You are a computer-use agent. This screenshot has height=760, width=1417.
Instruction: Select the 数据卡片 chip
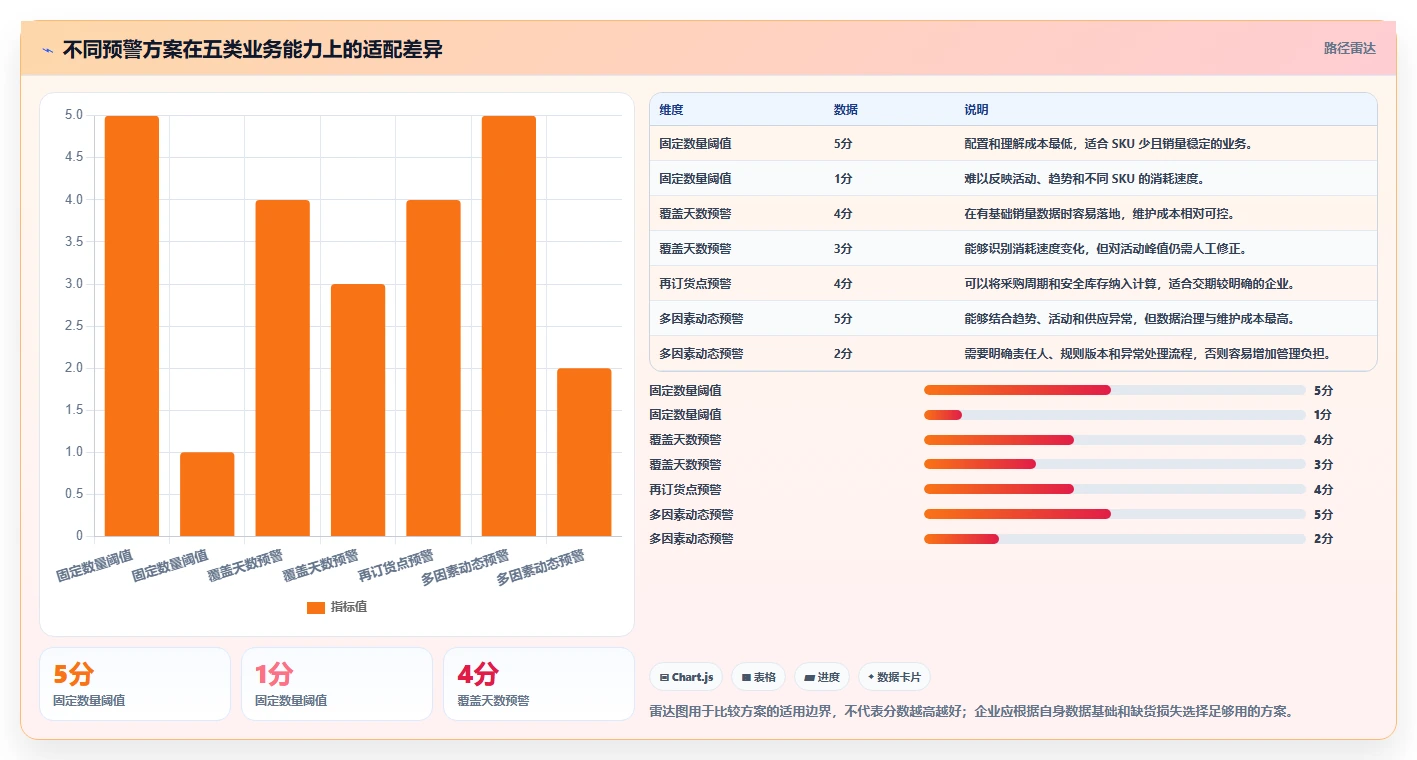click(x=894, y=677)
